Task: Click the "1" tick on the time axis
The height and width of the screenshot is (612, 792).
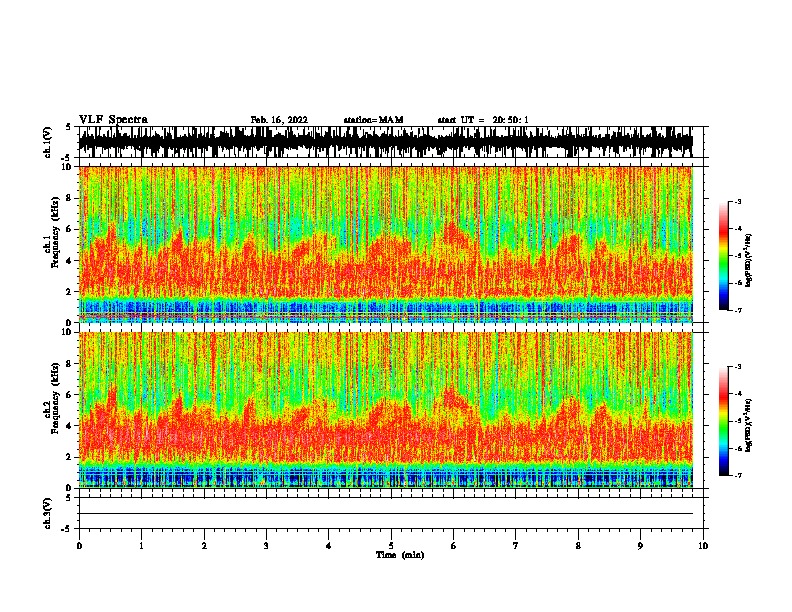Action: [x=141, y=546]
